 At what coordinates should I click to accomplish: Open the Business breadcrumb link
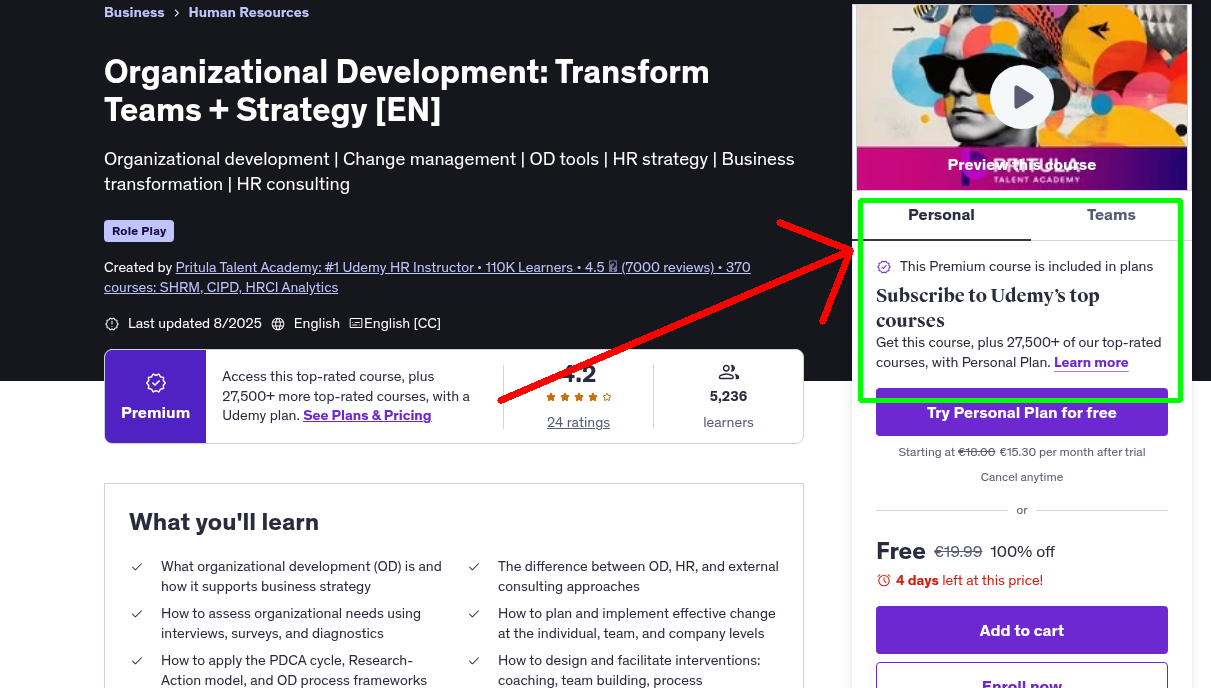coord(134,12)
